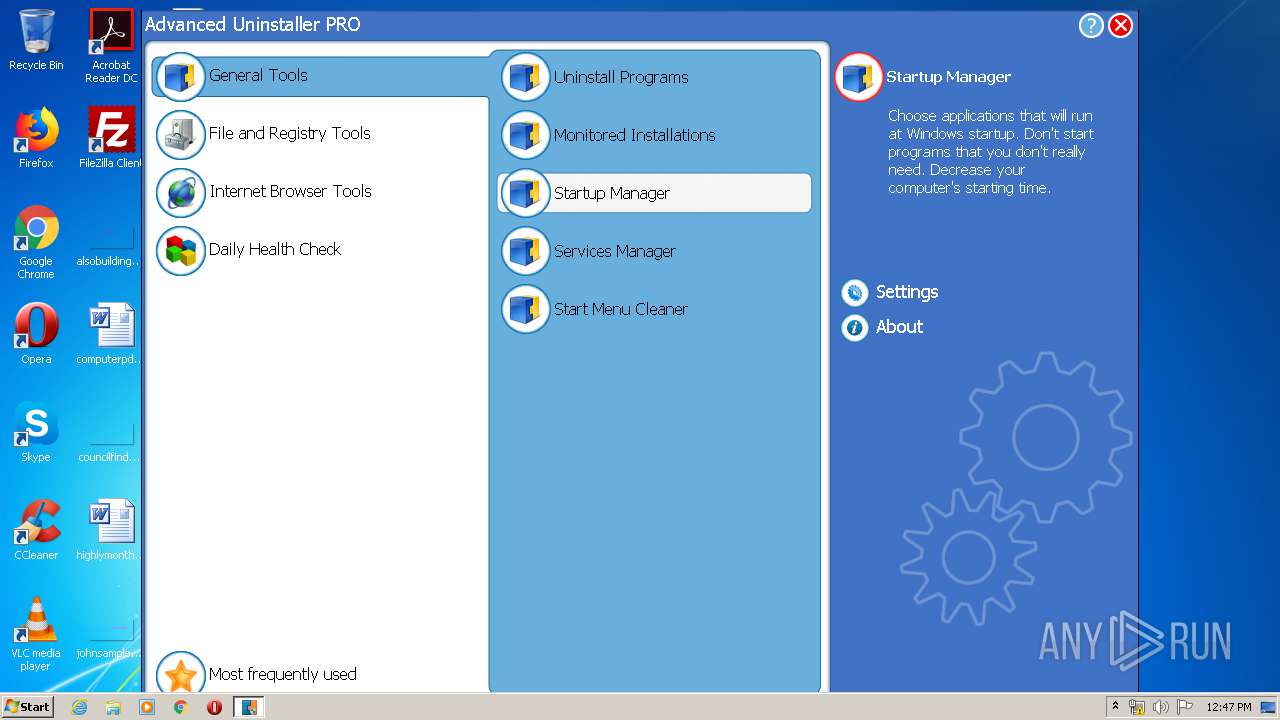This screenshot has height=720, width=1280.
Task: Click the Settings gear icon
Action: [x=855, y=292]
